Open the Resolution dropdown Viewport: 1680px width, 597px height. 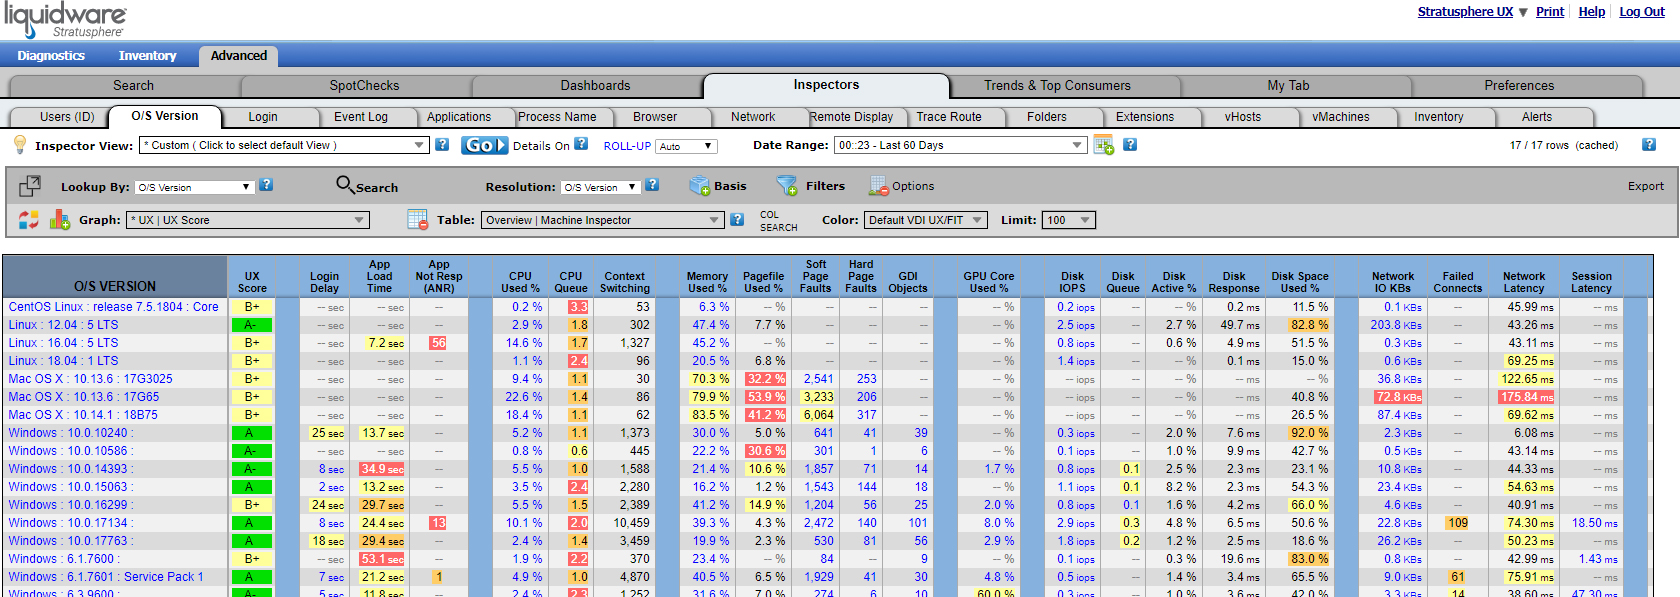point(600,187)
